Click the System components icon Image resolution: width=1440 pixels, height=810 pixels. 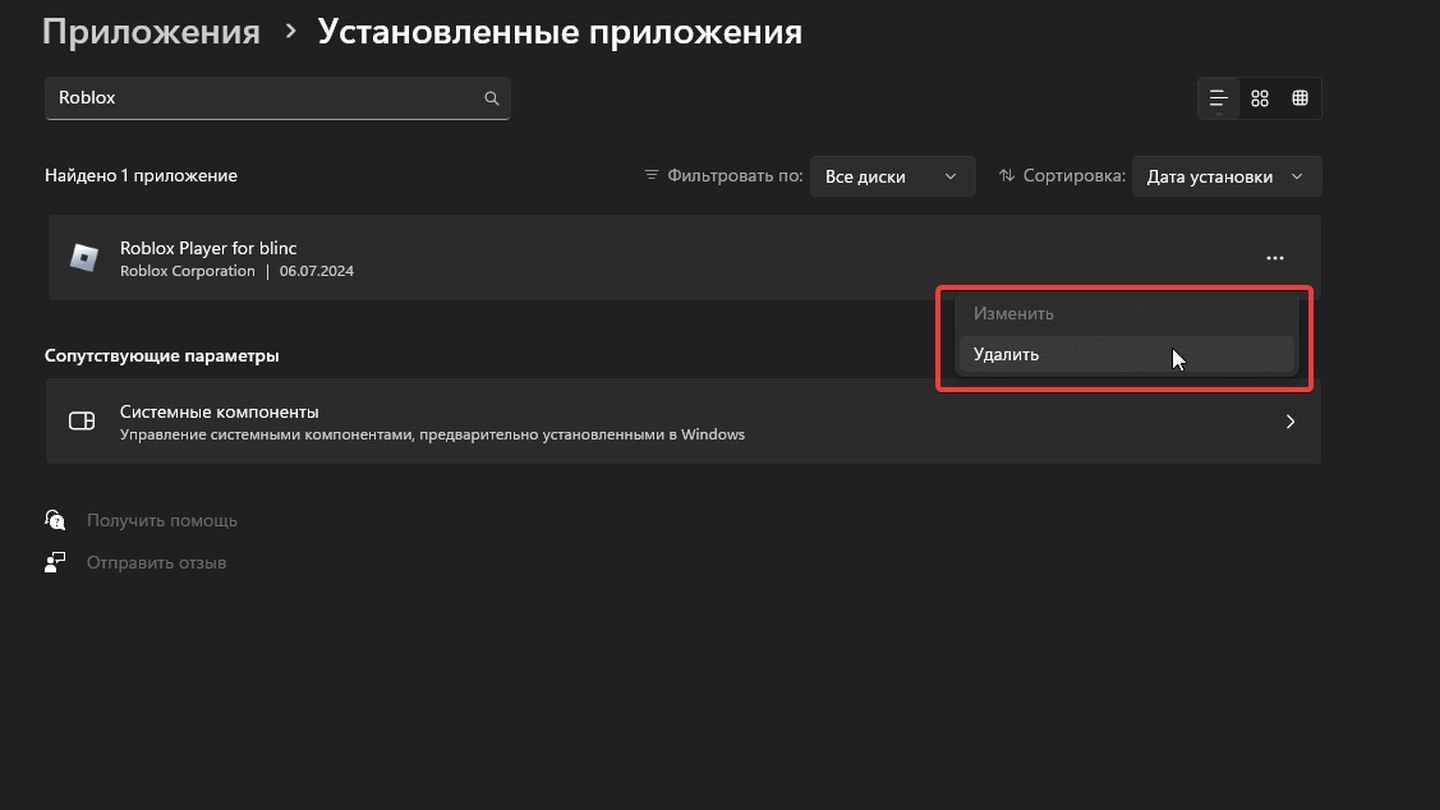coord(82,421)
